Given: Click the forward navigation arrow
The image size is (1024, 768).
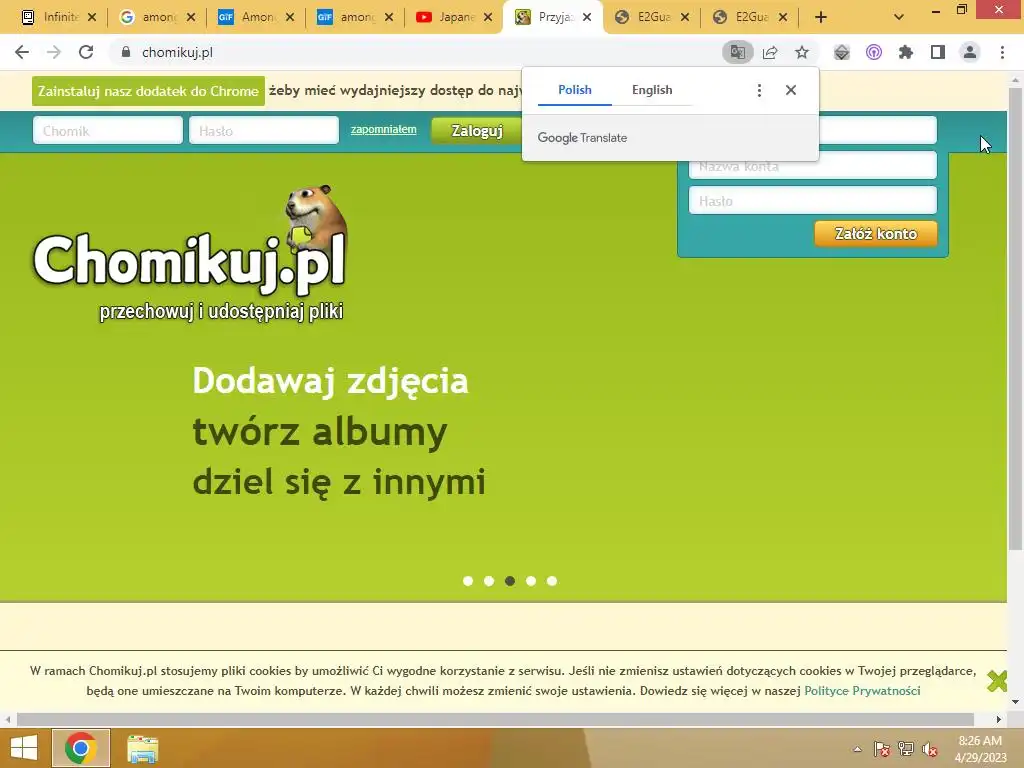Looking at the screenshot, I should (x=54, y=52).
